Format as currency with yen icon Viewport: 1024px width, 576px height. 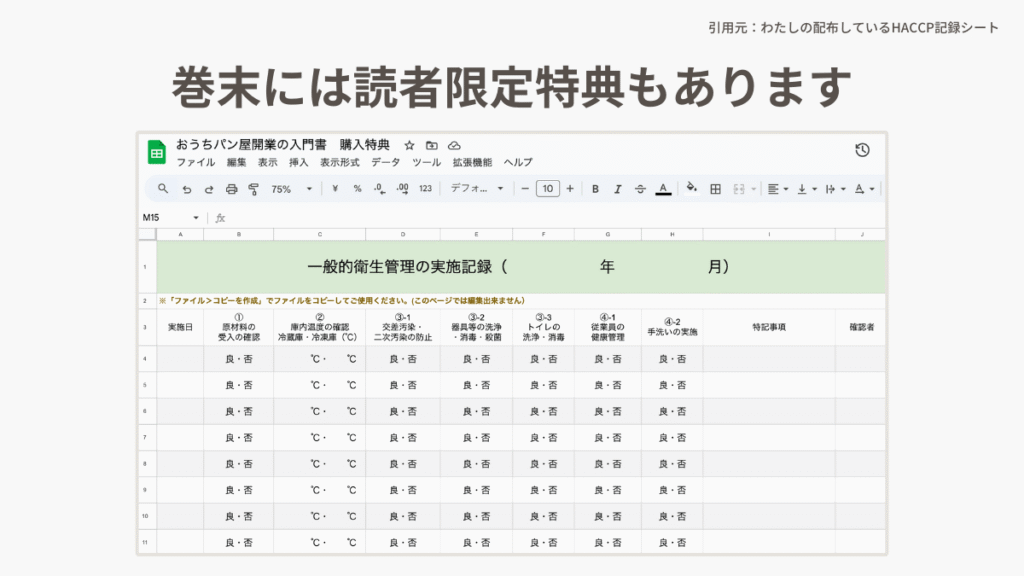335,189
